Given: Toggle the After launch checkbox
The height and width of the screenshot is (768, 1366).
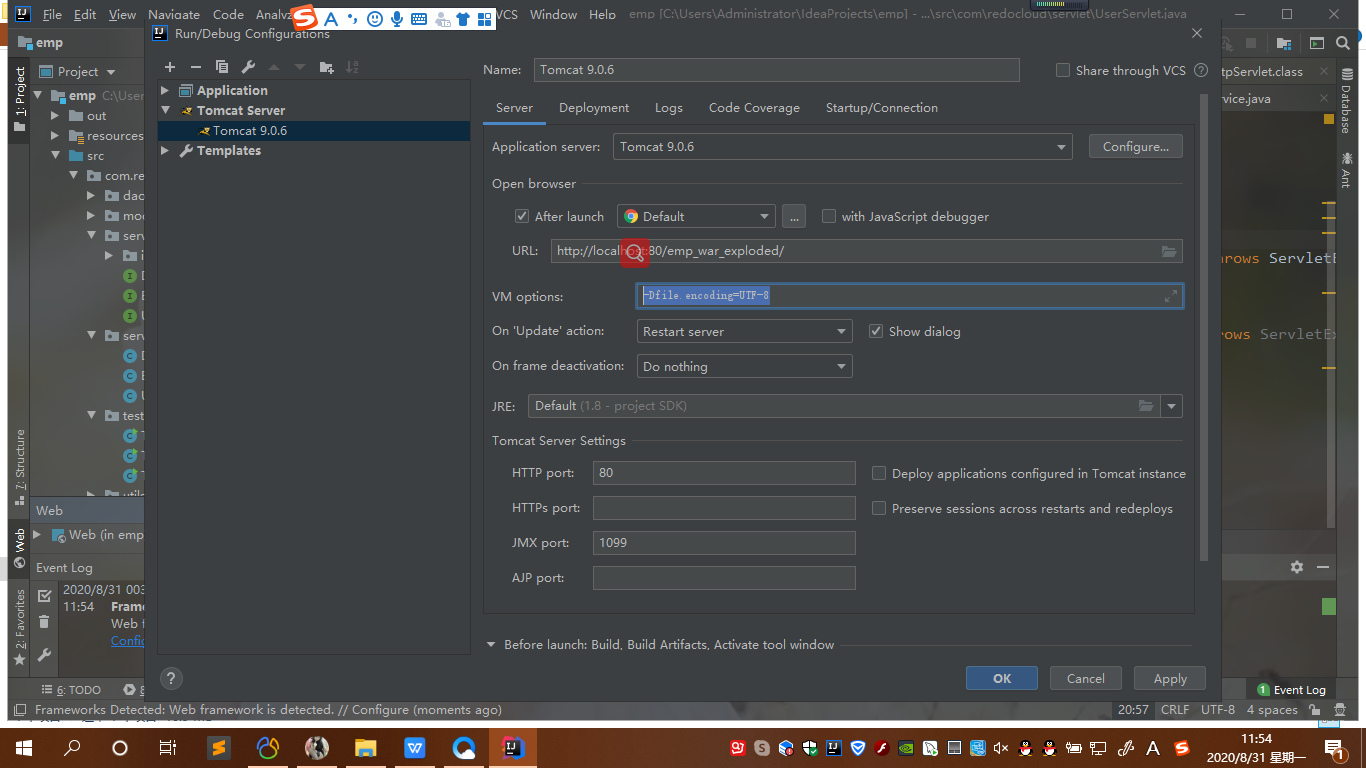Looking at the screenshot, I should [x=522, y=216].
